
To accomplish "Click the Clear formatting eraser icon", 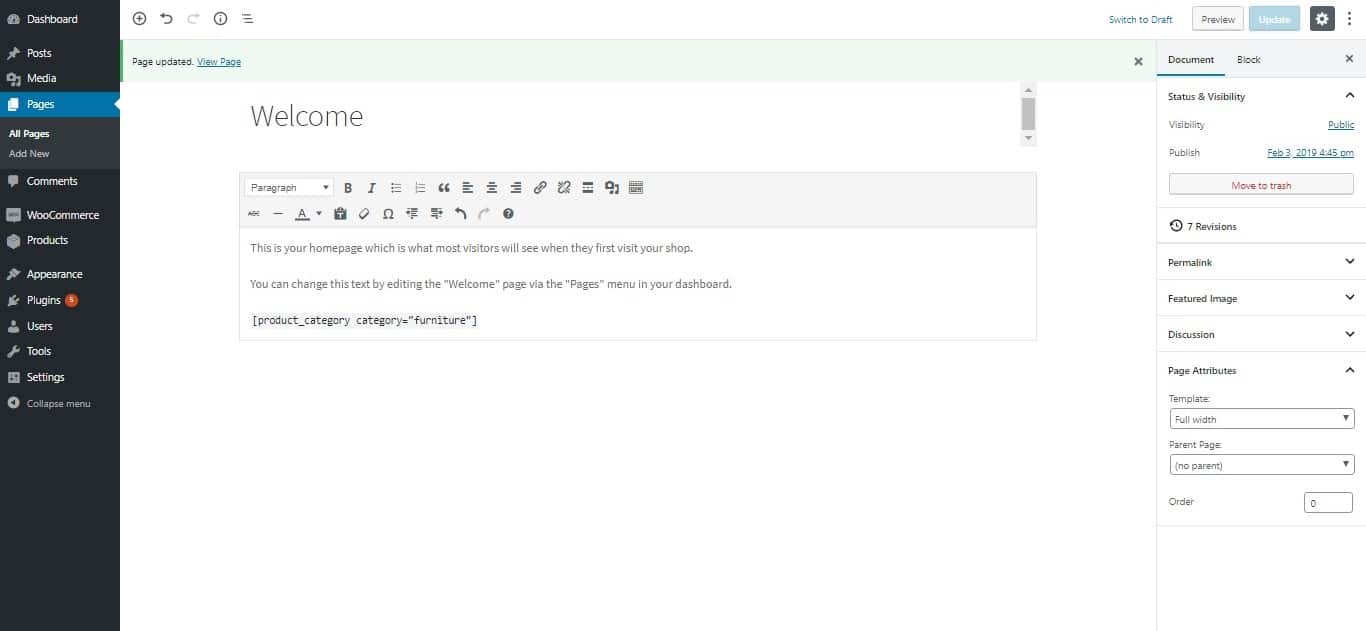I will click(x=364, y=213).
